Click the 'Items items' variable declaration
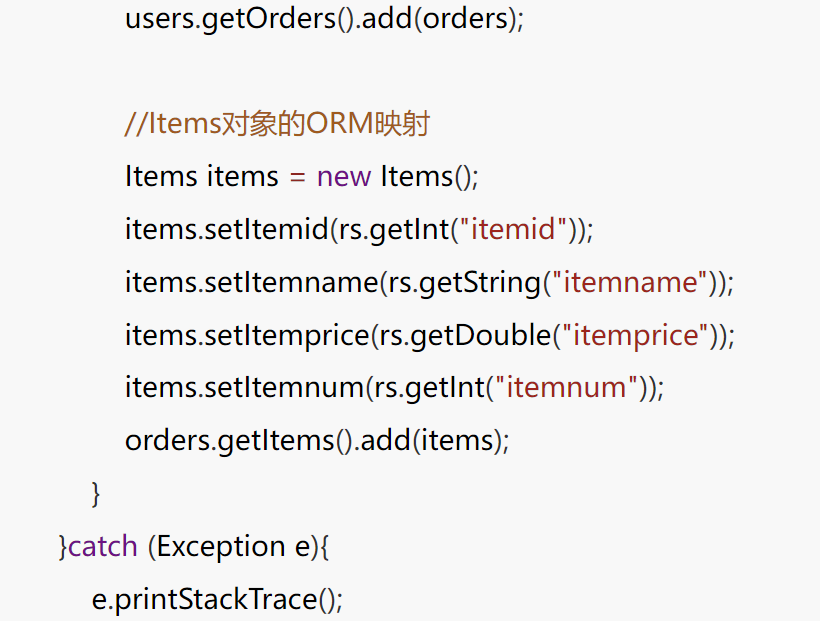 202,177
